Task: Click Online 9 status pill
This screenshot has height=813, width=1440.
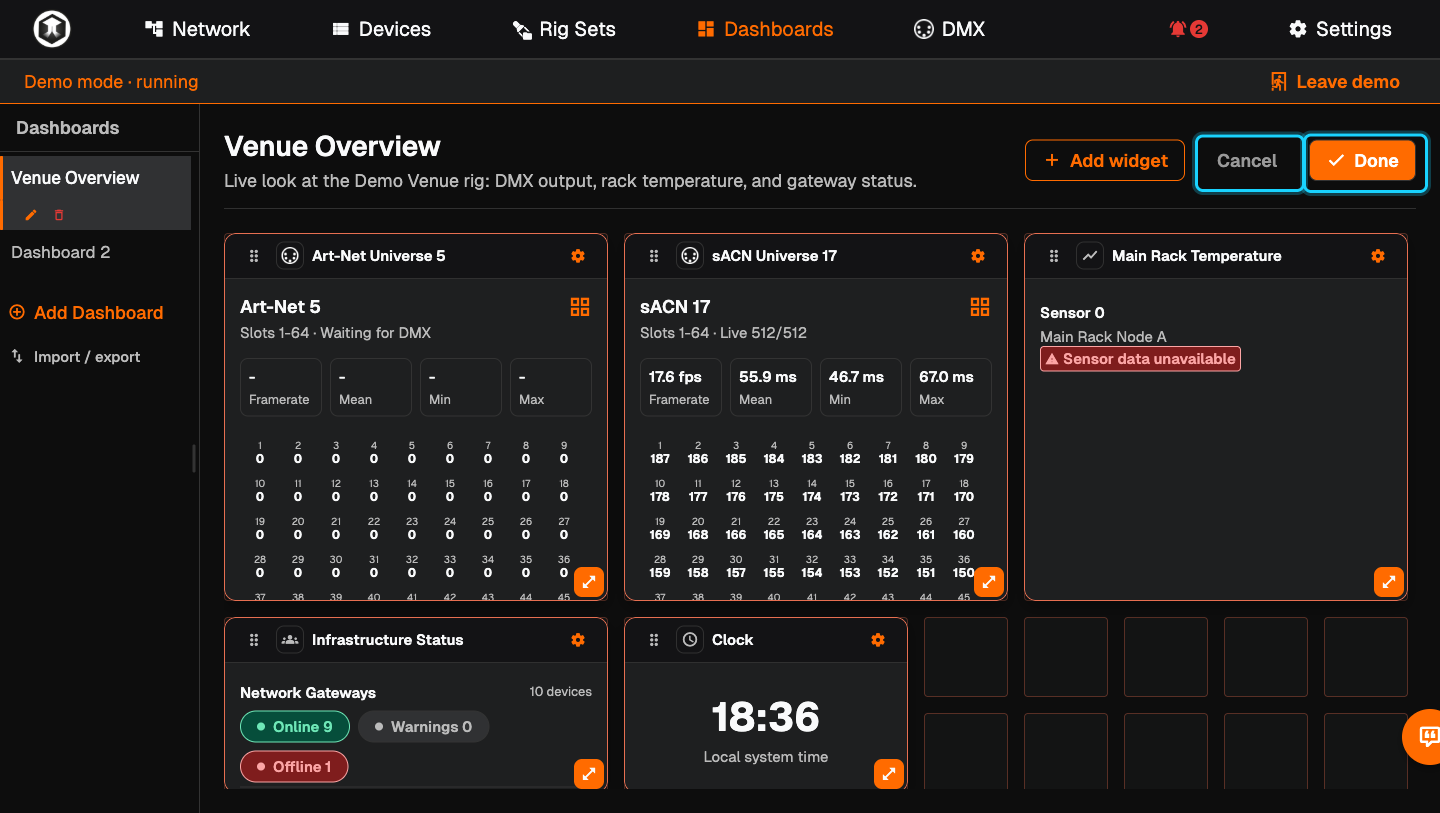Action: [x=295, y=727]
